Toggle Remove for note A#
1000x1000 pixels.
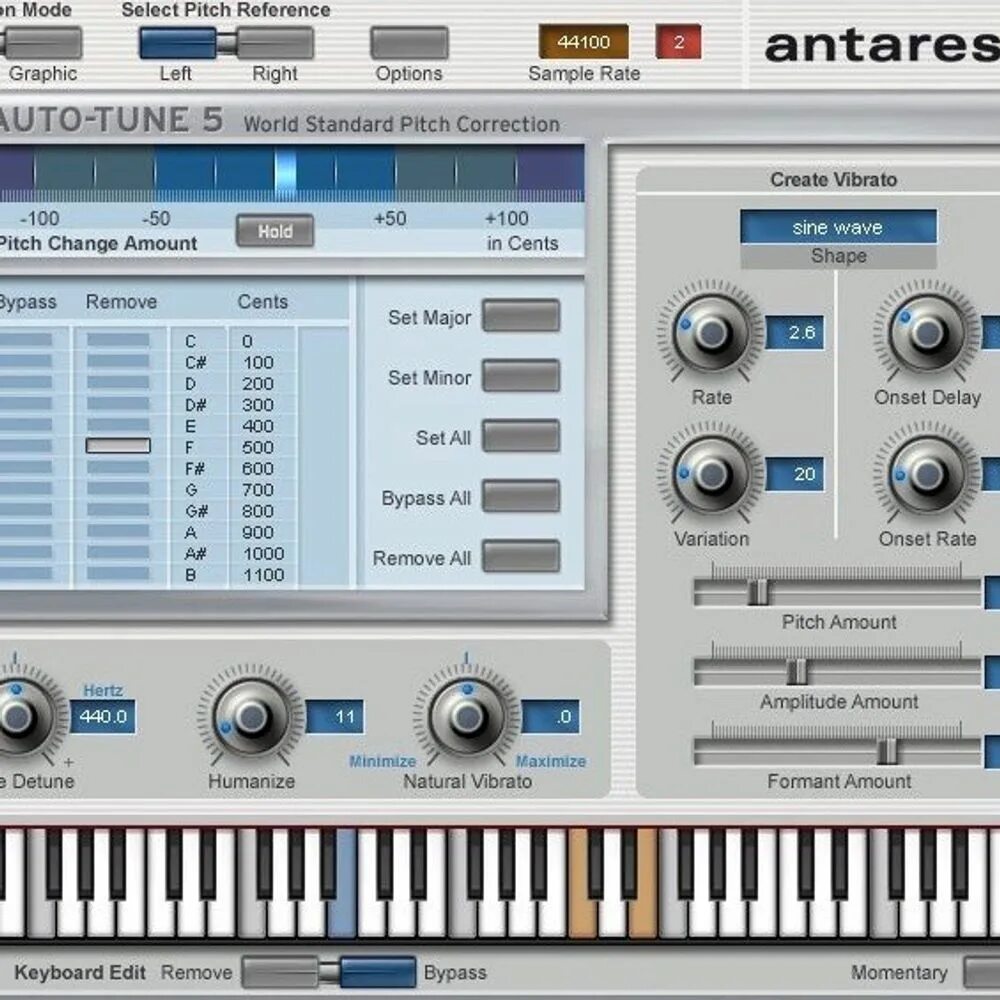(x=118, y=552)
